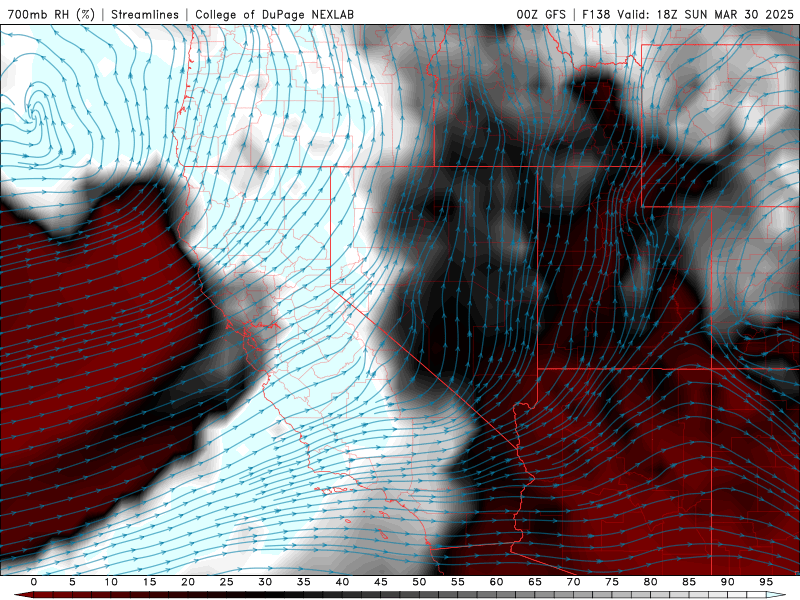
Task: Click the '5' value on the colorbar scale
Action: point(72,582)
